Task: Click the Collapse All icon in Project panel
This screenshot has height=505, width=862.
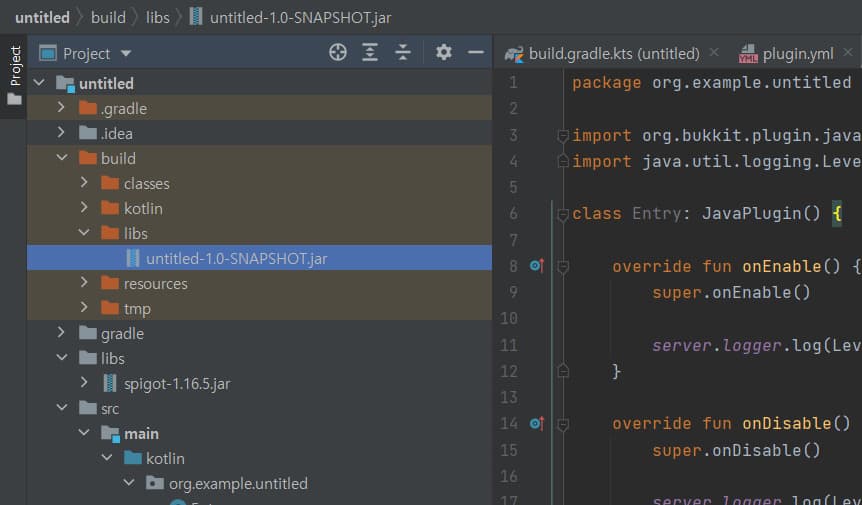Action: 402,53
